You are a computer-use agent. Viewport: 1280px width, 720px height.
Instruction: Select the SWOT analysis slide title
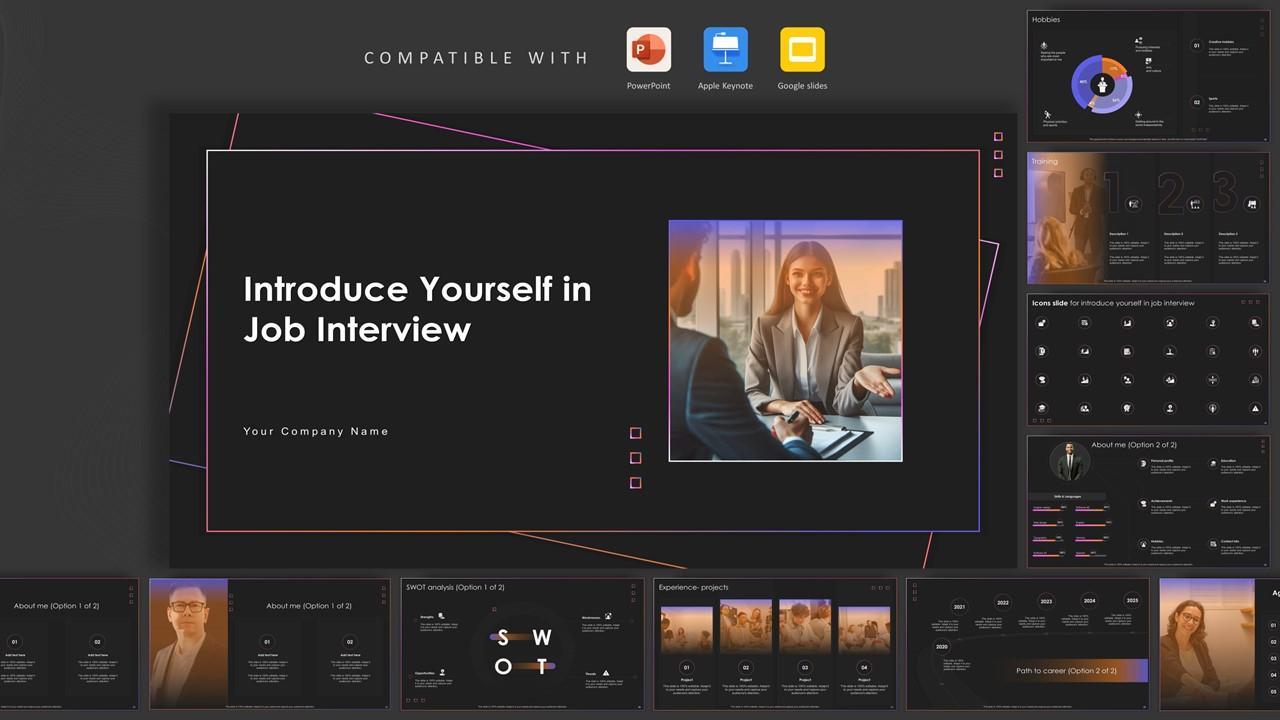(455, 587)
